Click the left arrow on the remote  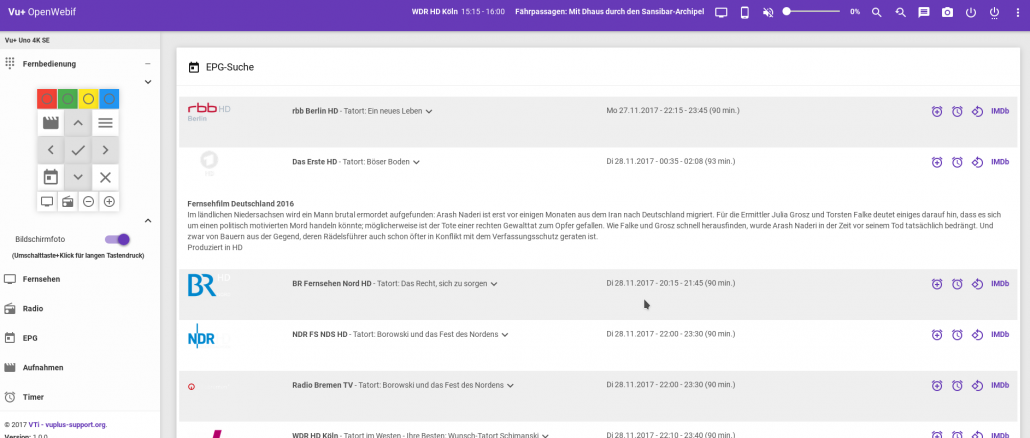click(51, 150)
